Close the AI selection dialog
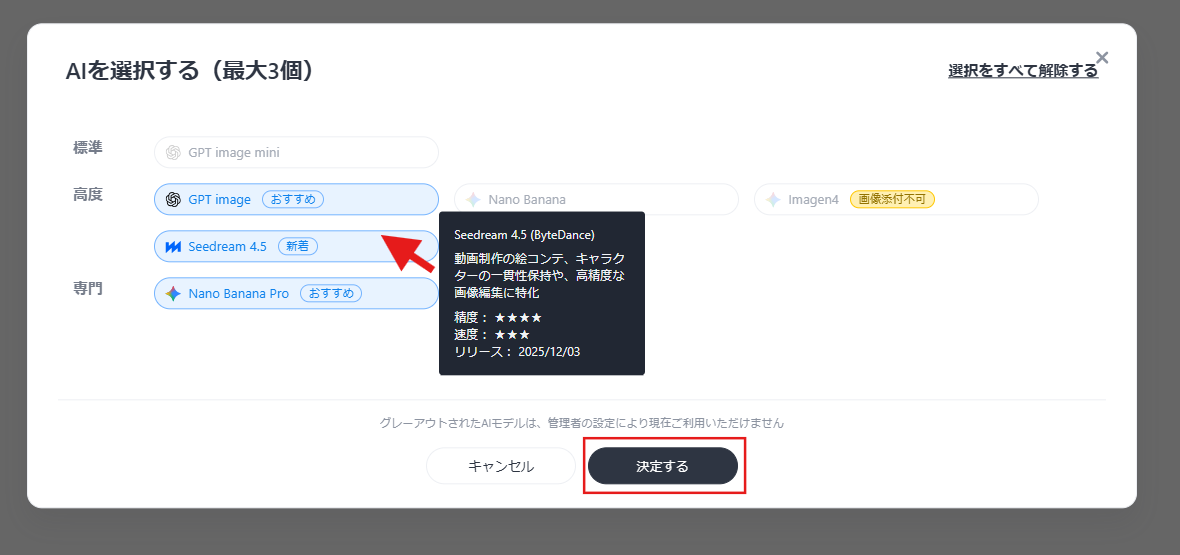 point(1102,57)
